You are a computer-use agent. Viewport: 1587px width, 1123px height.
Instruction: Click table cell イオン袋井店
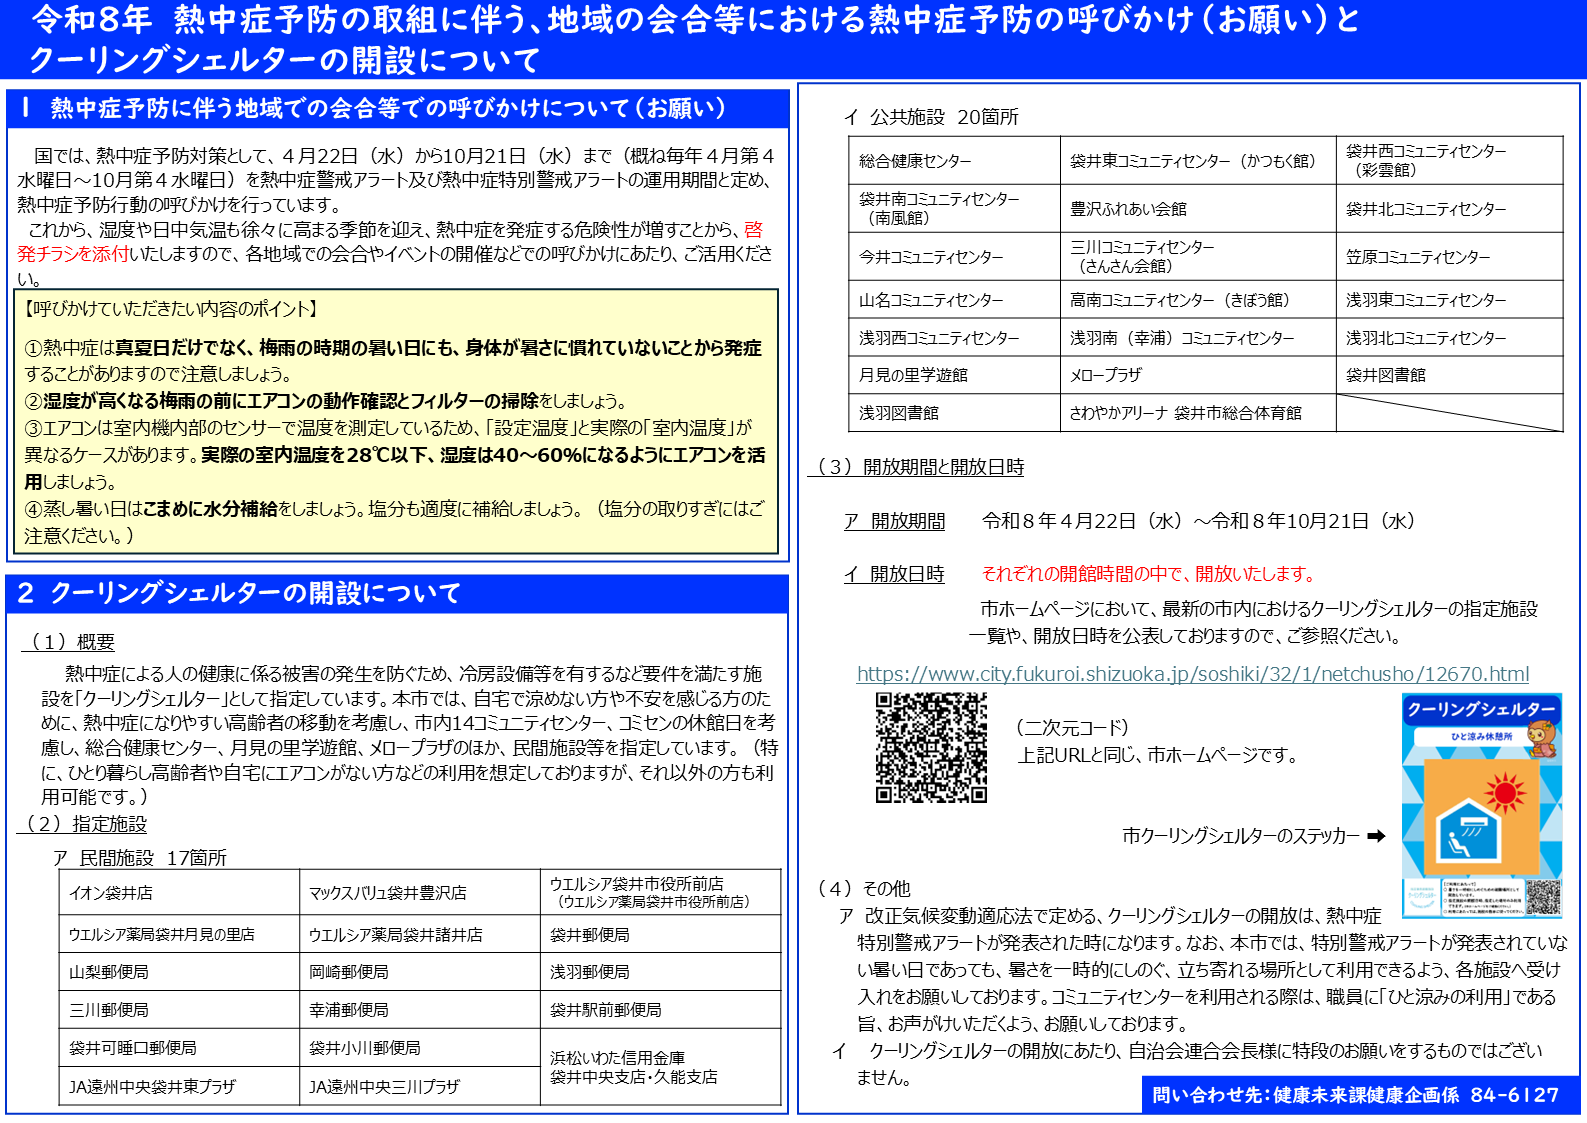179,892
